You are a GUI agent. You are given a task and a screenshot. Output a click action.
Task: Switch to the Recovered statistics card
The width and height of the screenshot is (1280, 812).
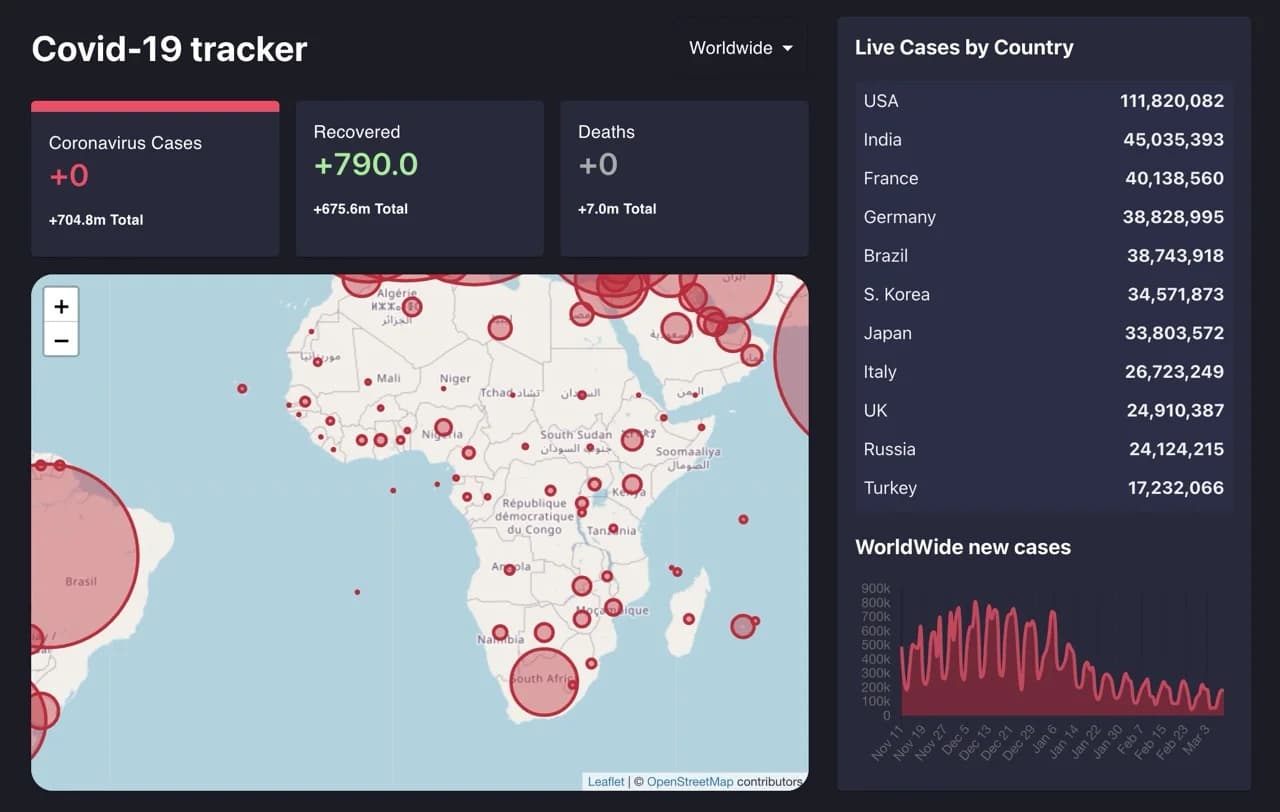[419, 178]
